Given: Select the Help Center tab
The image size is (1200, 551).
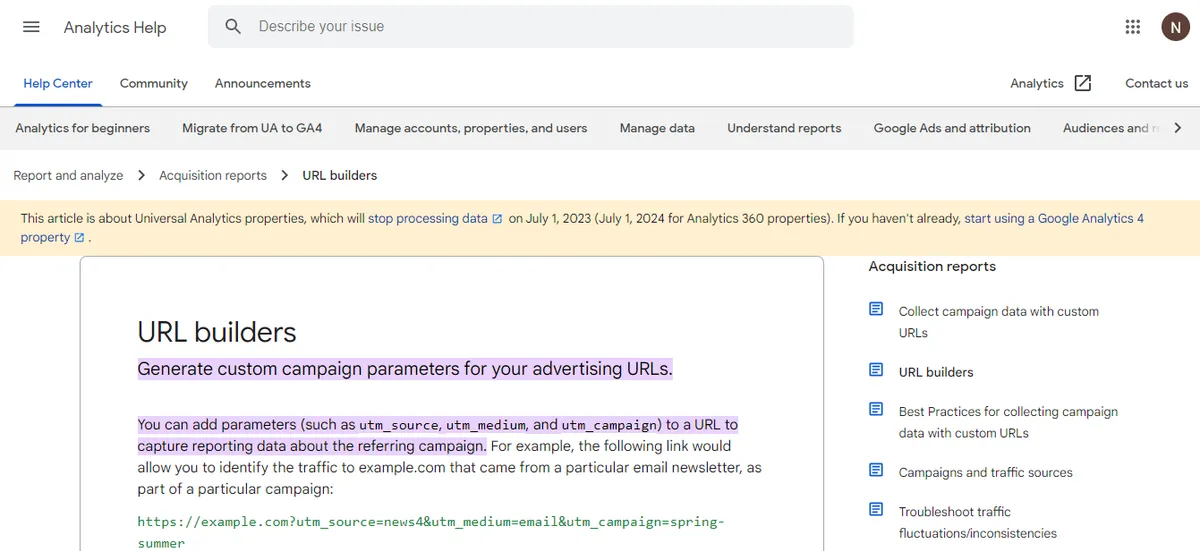Looking at the screenshot, I should tap(58, 83).
